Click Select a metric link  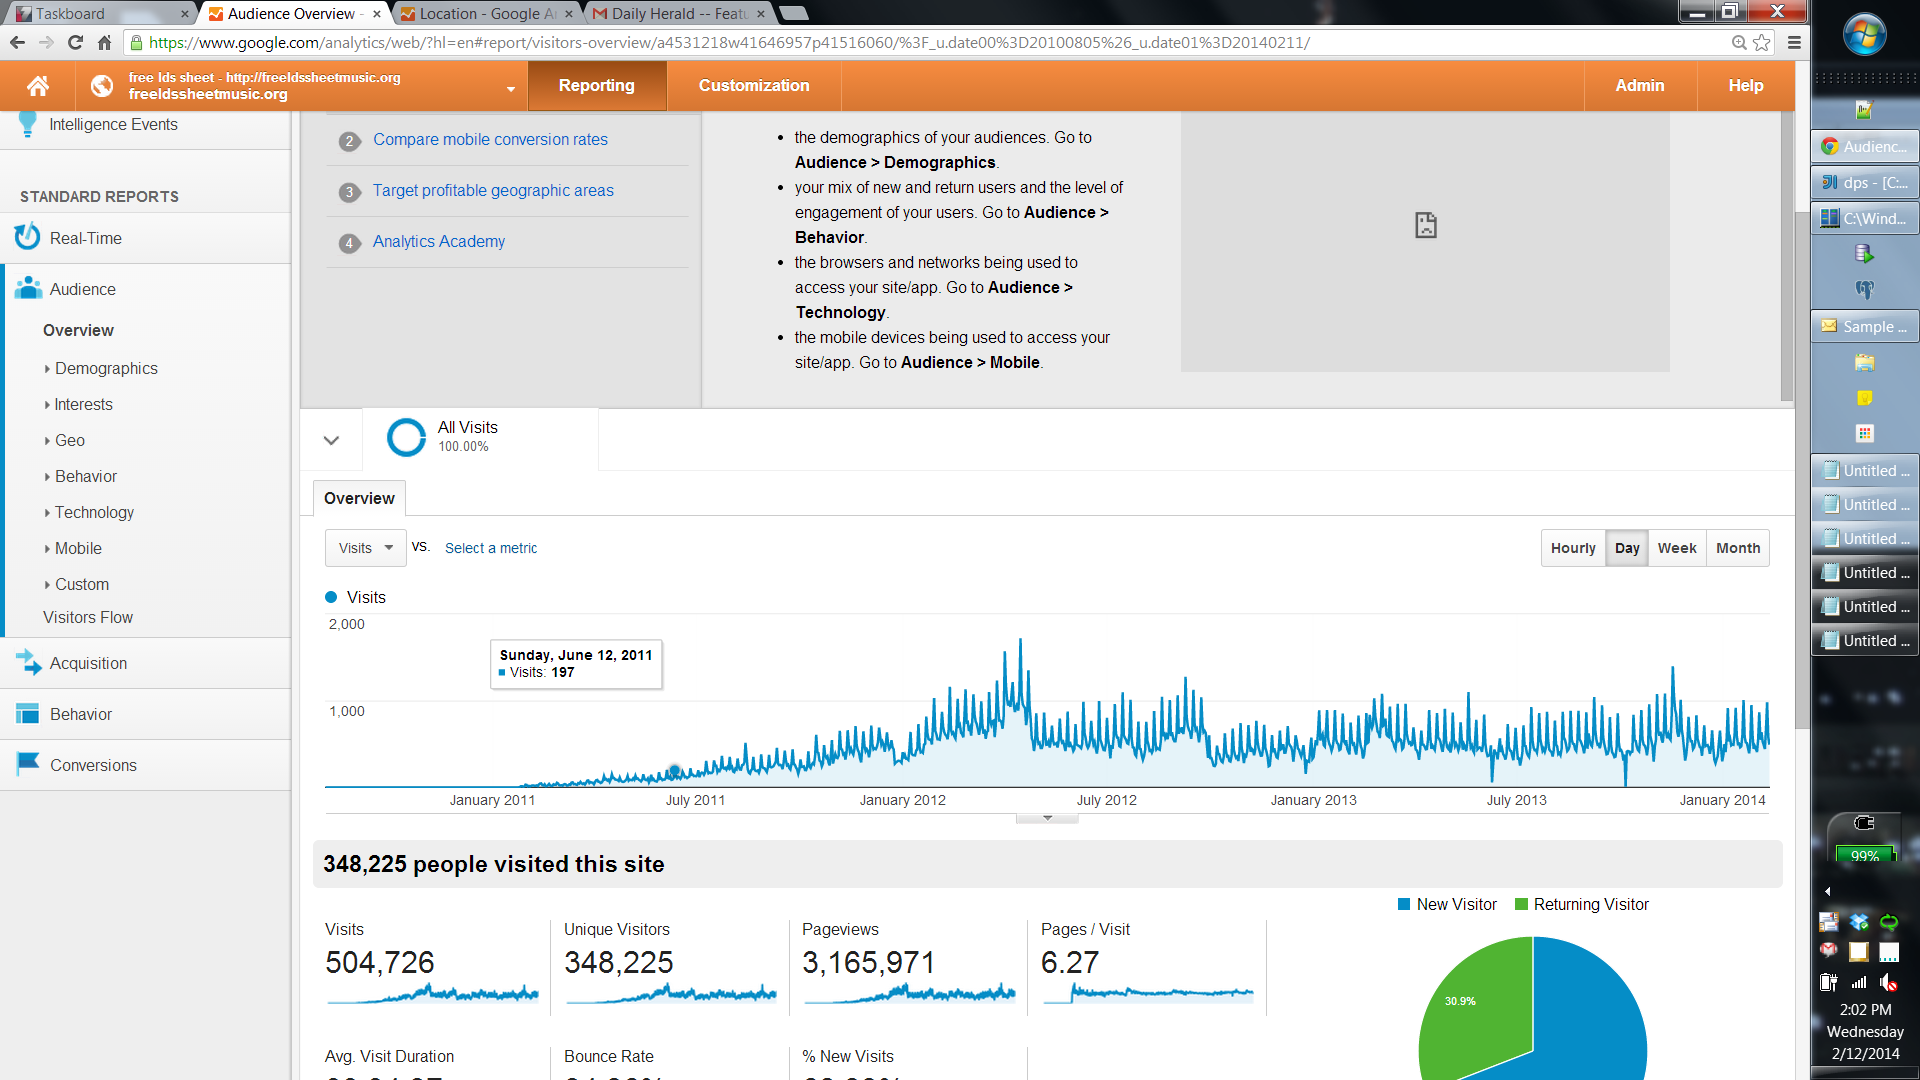tap(491, 548)
